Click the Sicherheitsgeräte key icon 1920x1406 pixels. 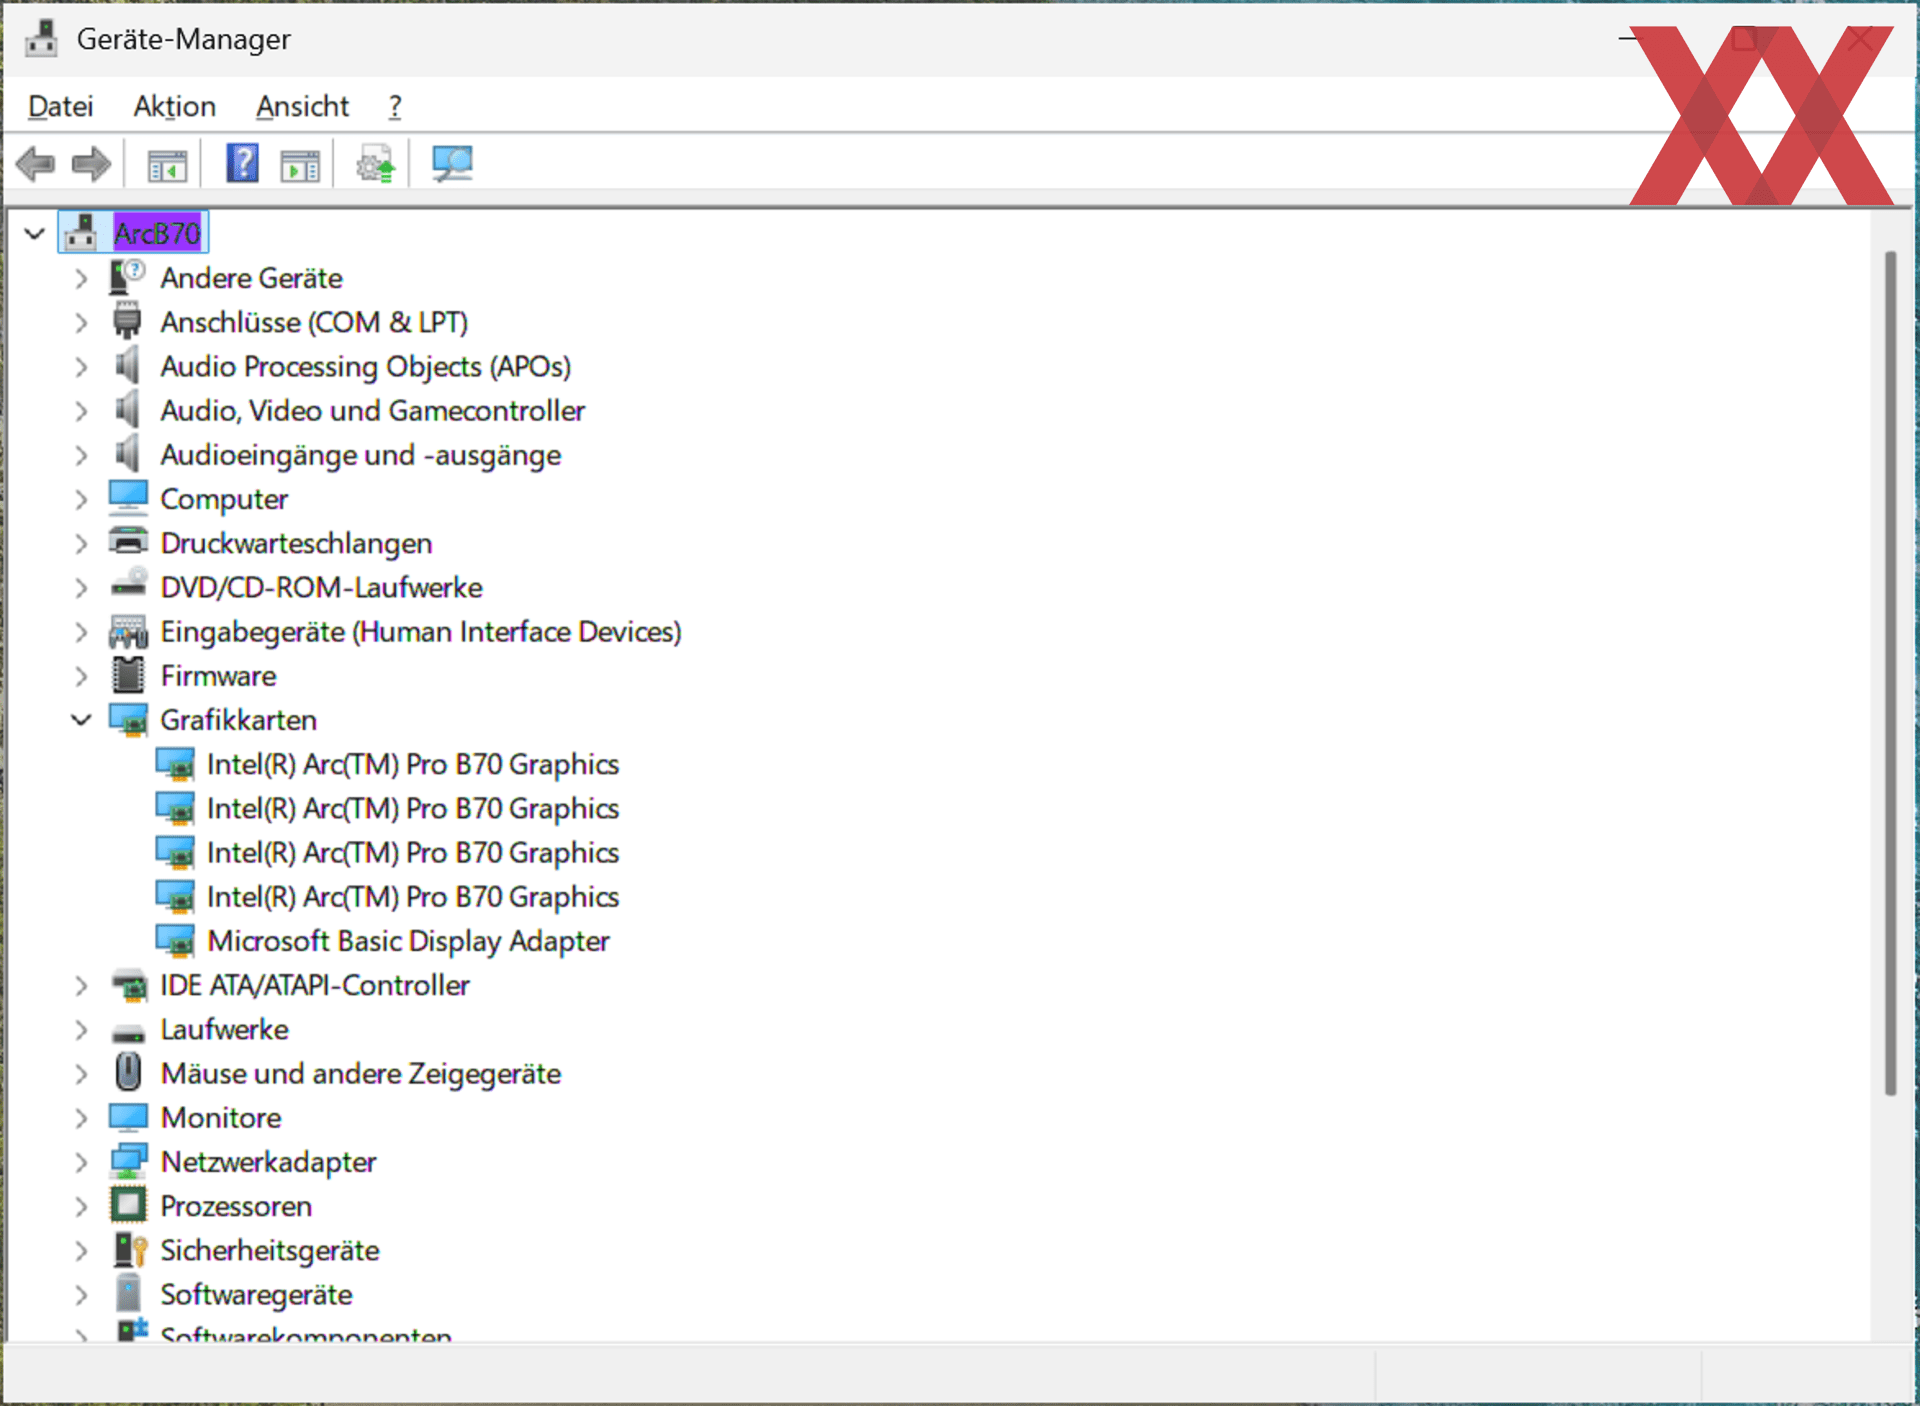[x=129, y=1250]
